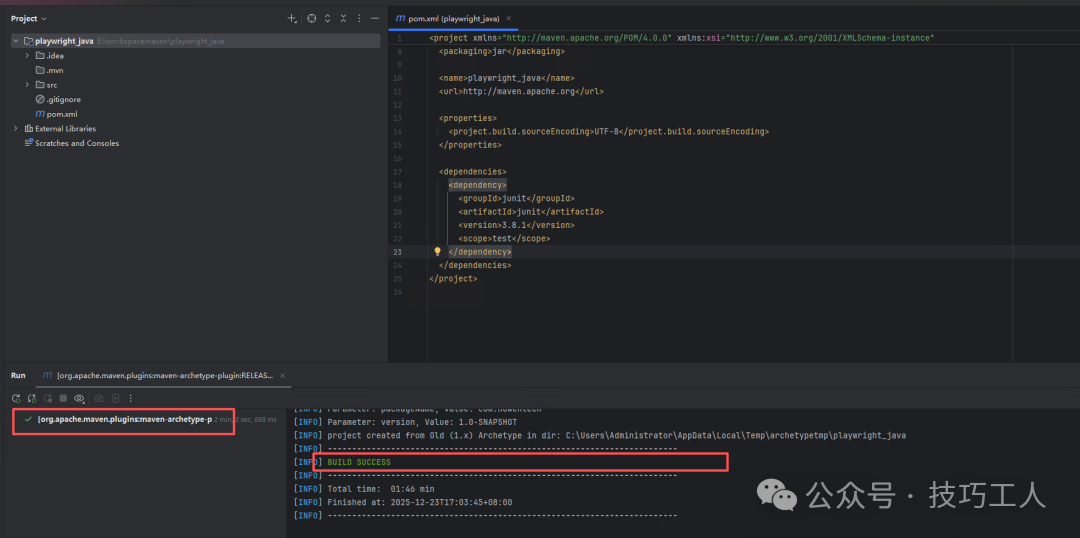The width and height of the screenshot is (1080, 538).
Task: Click Expand All icon in Project panel
Action: [x=328, y=18]
